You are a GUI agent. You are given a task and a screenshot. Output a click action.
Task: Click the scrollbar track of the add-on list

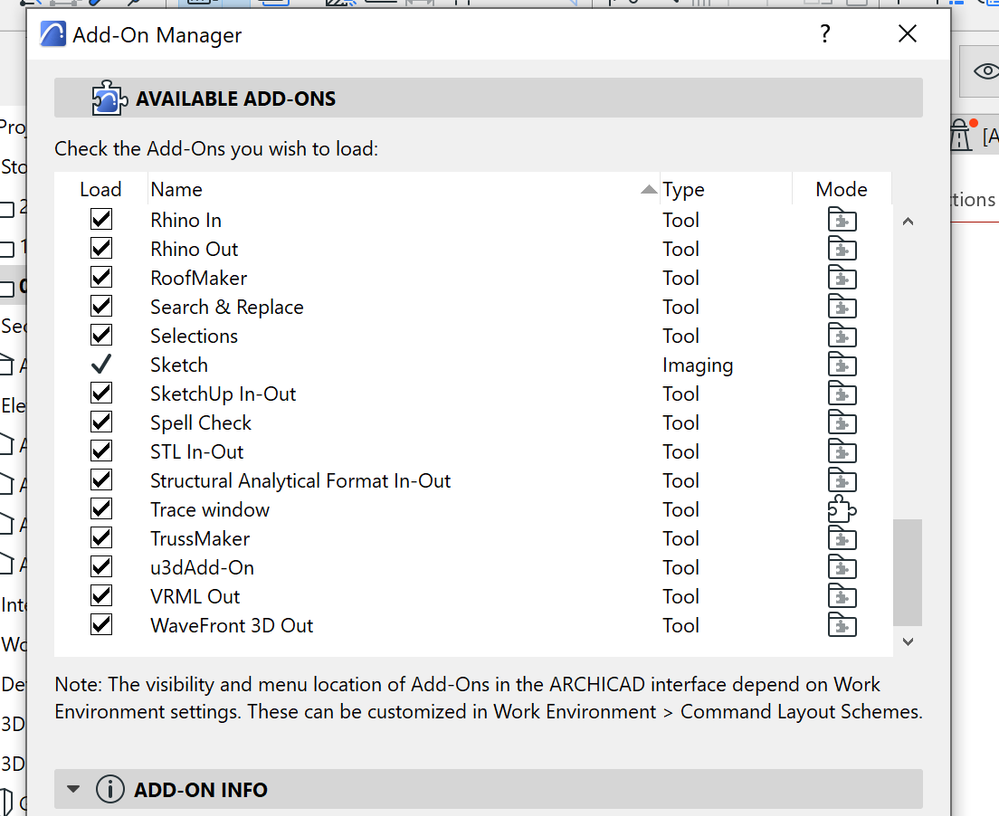click(x=907, y=430)
